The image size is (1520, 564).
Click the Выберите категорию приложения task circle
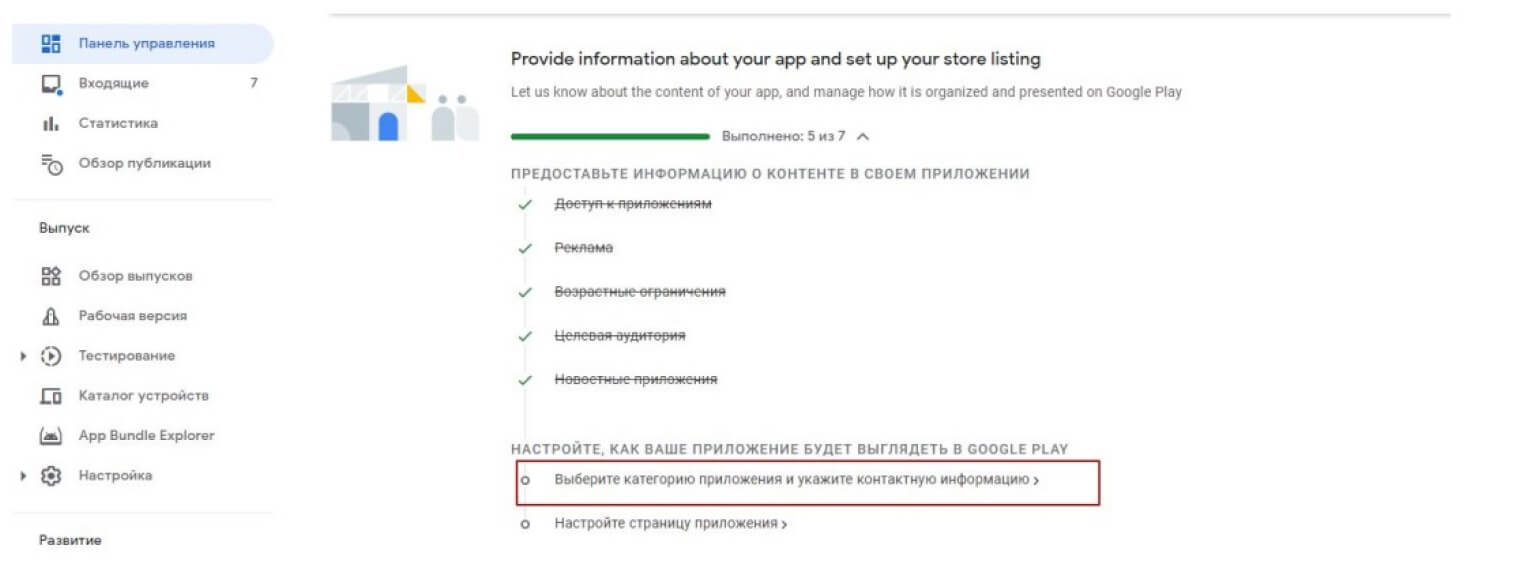(x=525, y=480)
